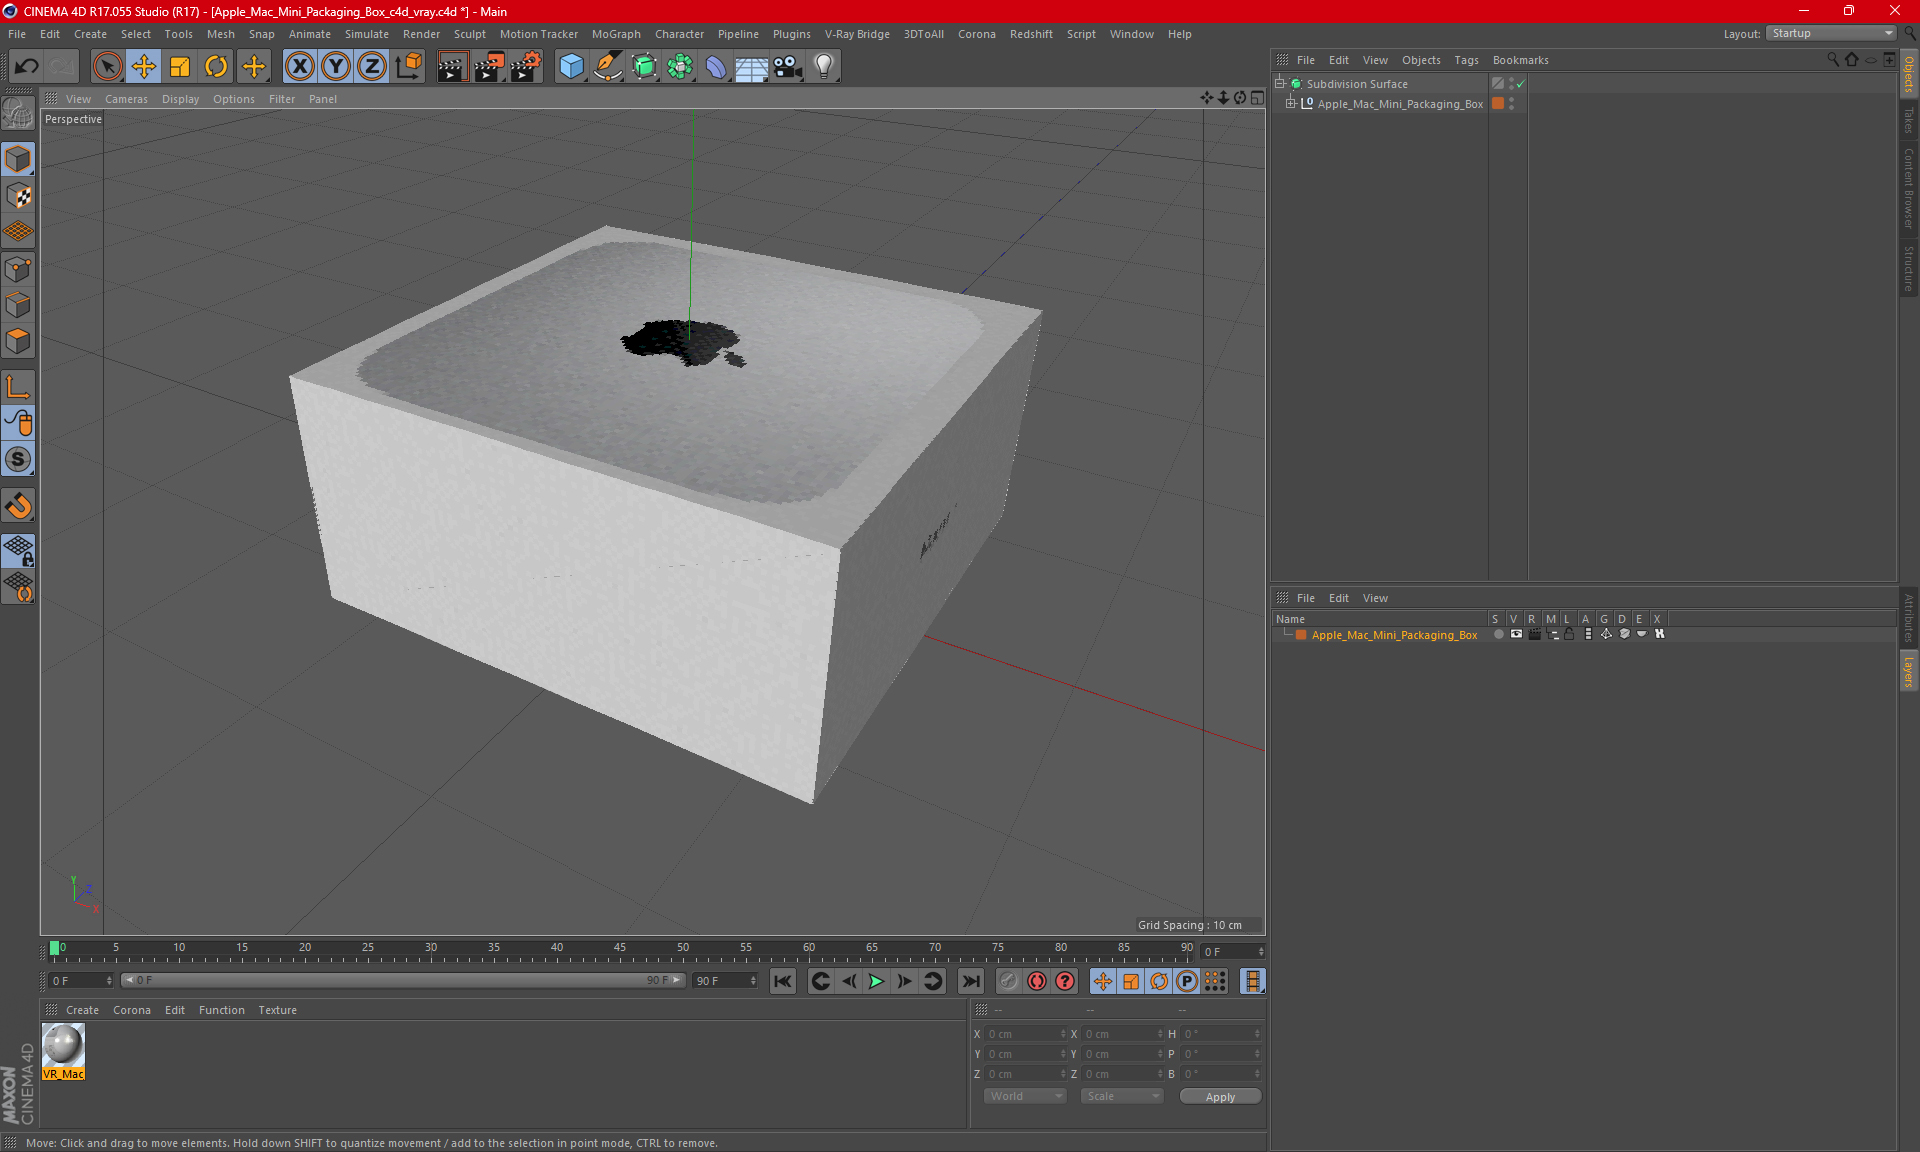
Task: Go to next frame
Action: 904,981
